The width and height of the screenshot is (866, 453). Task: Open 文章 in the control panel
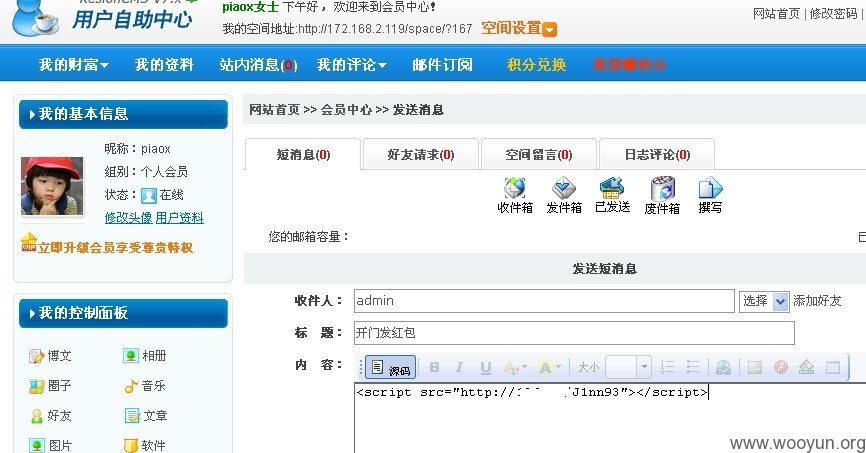click(x=145, y=415)
